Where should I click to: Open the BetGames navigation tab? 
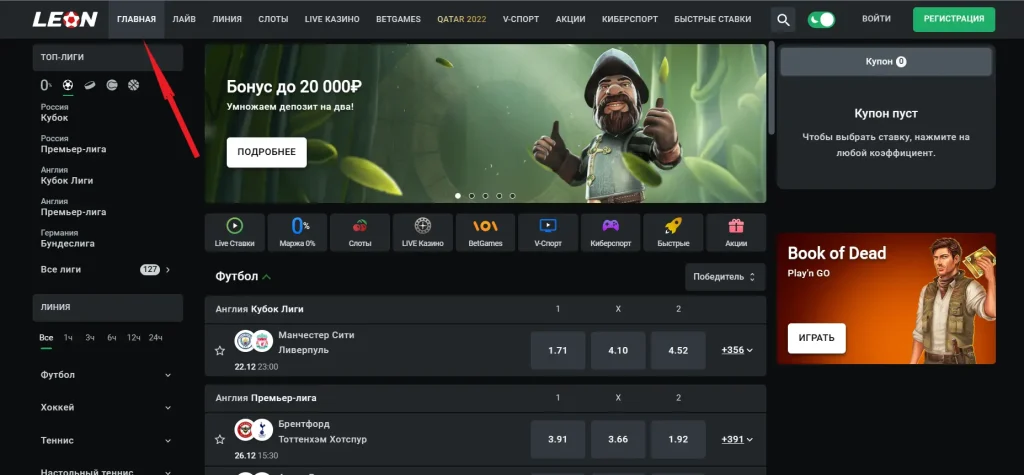398,20
